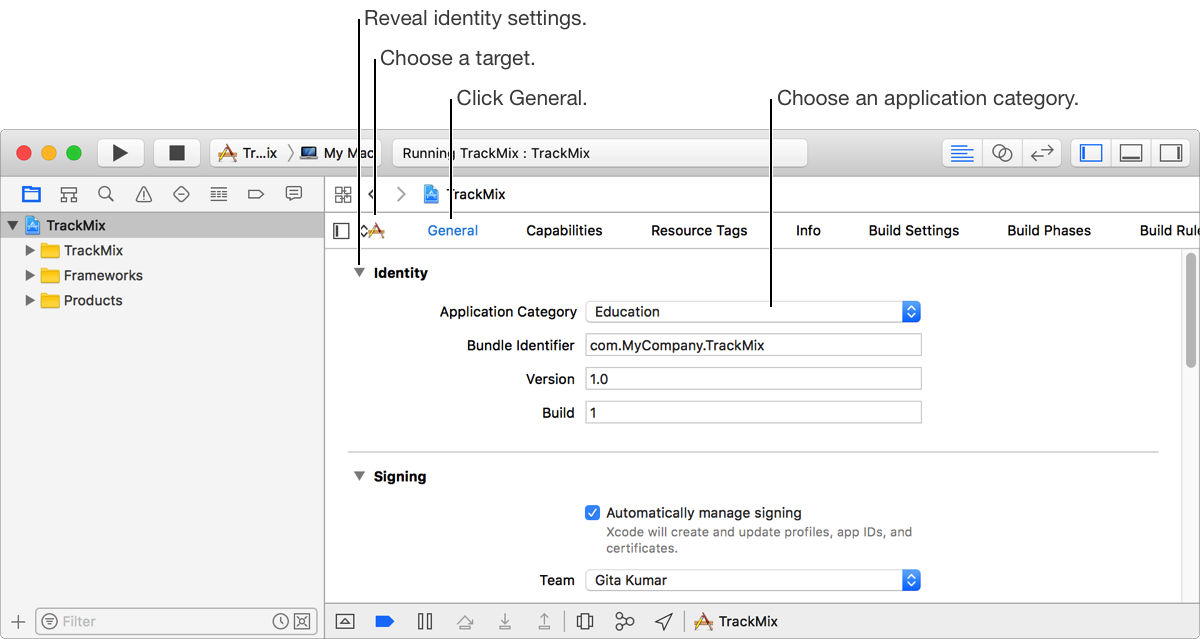
Task: Edit the Build number field
Action: [x=753, y=413]
